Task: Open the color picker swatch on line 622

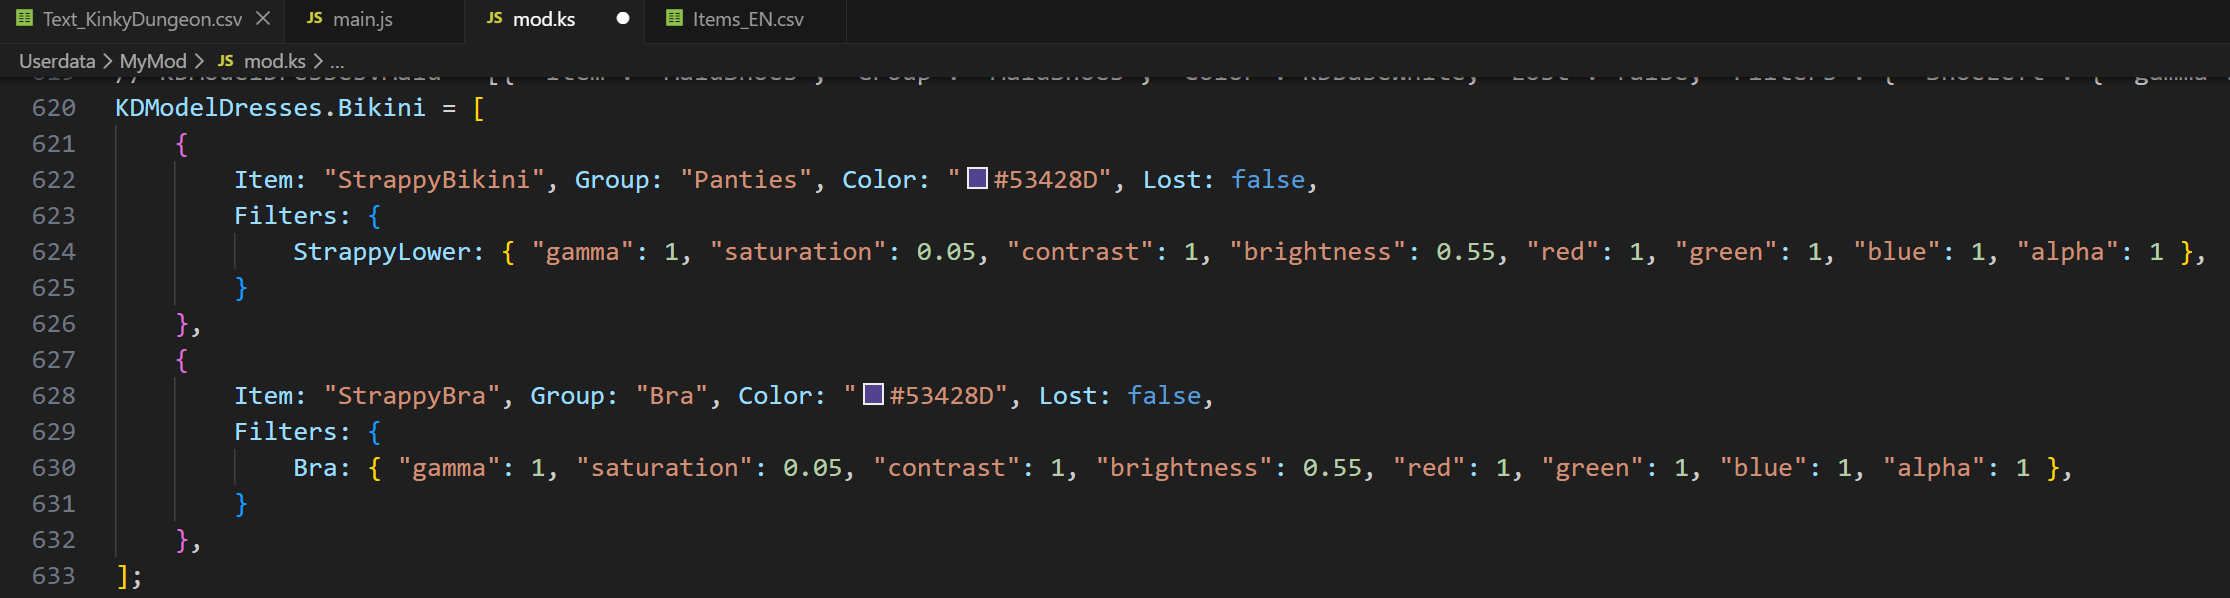Action: coord(978,179)
